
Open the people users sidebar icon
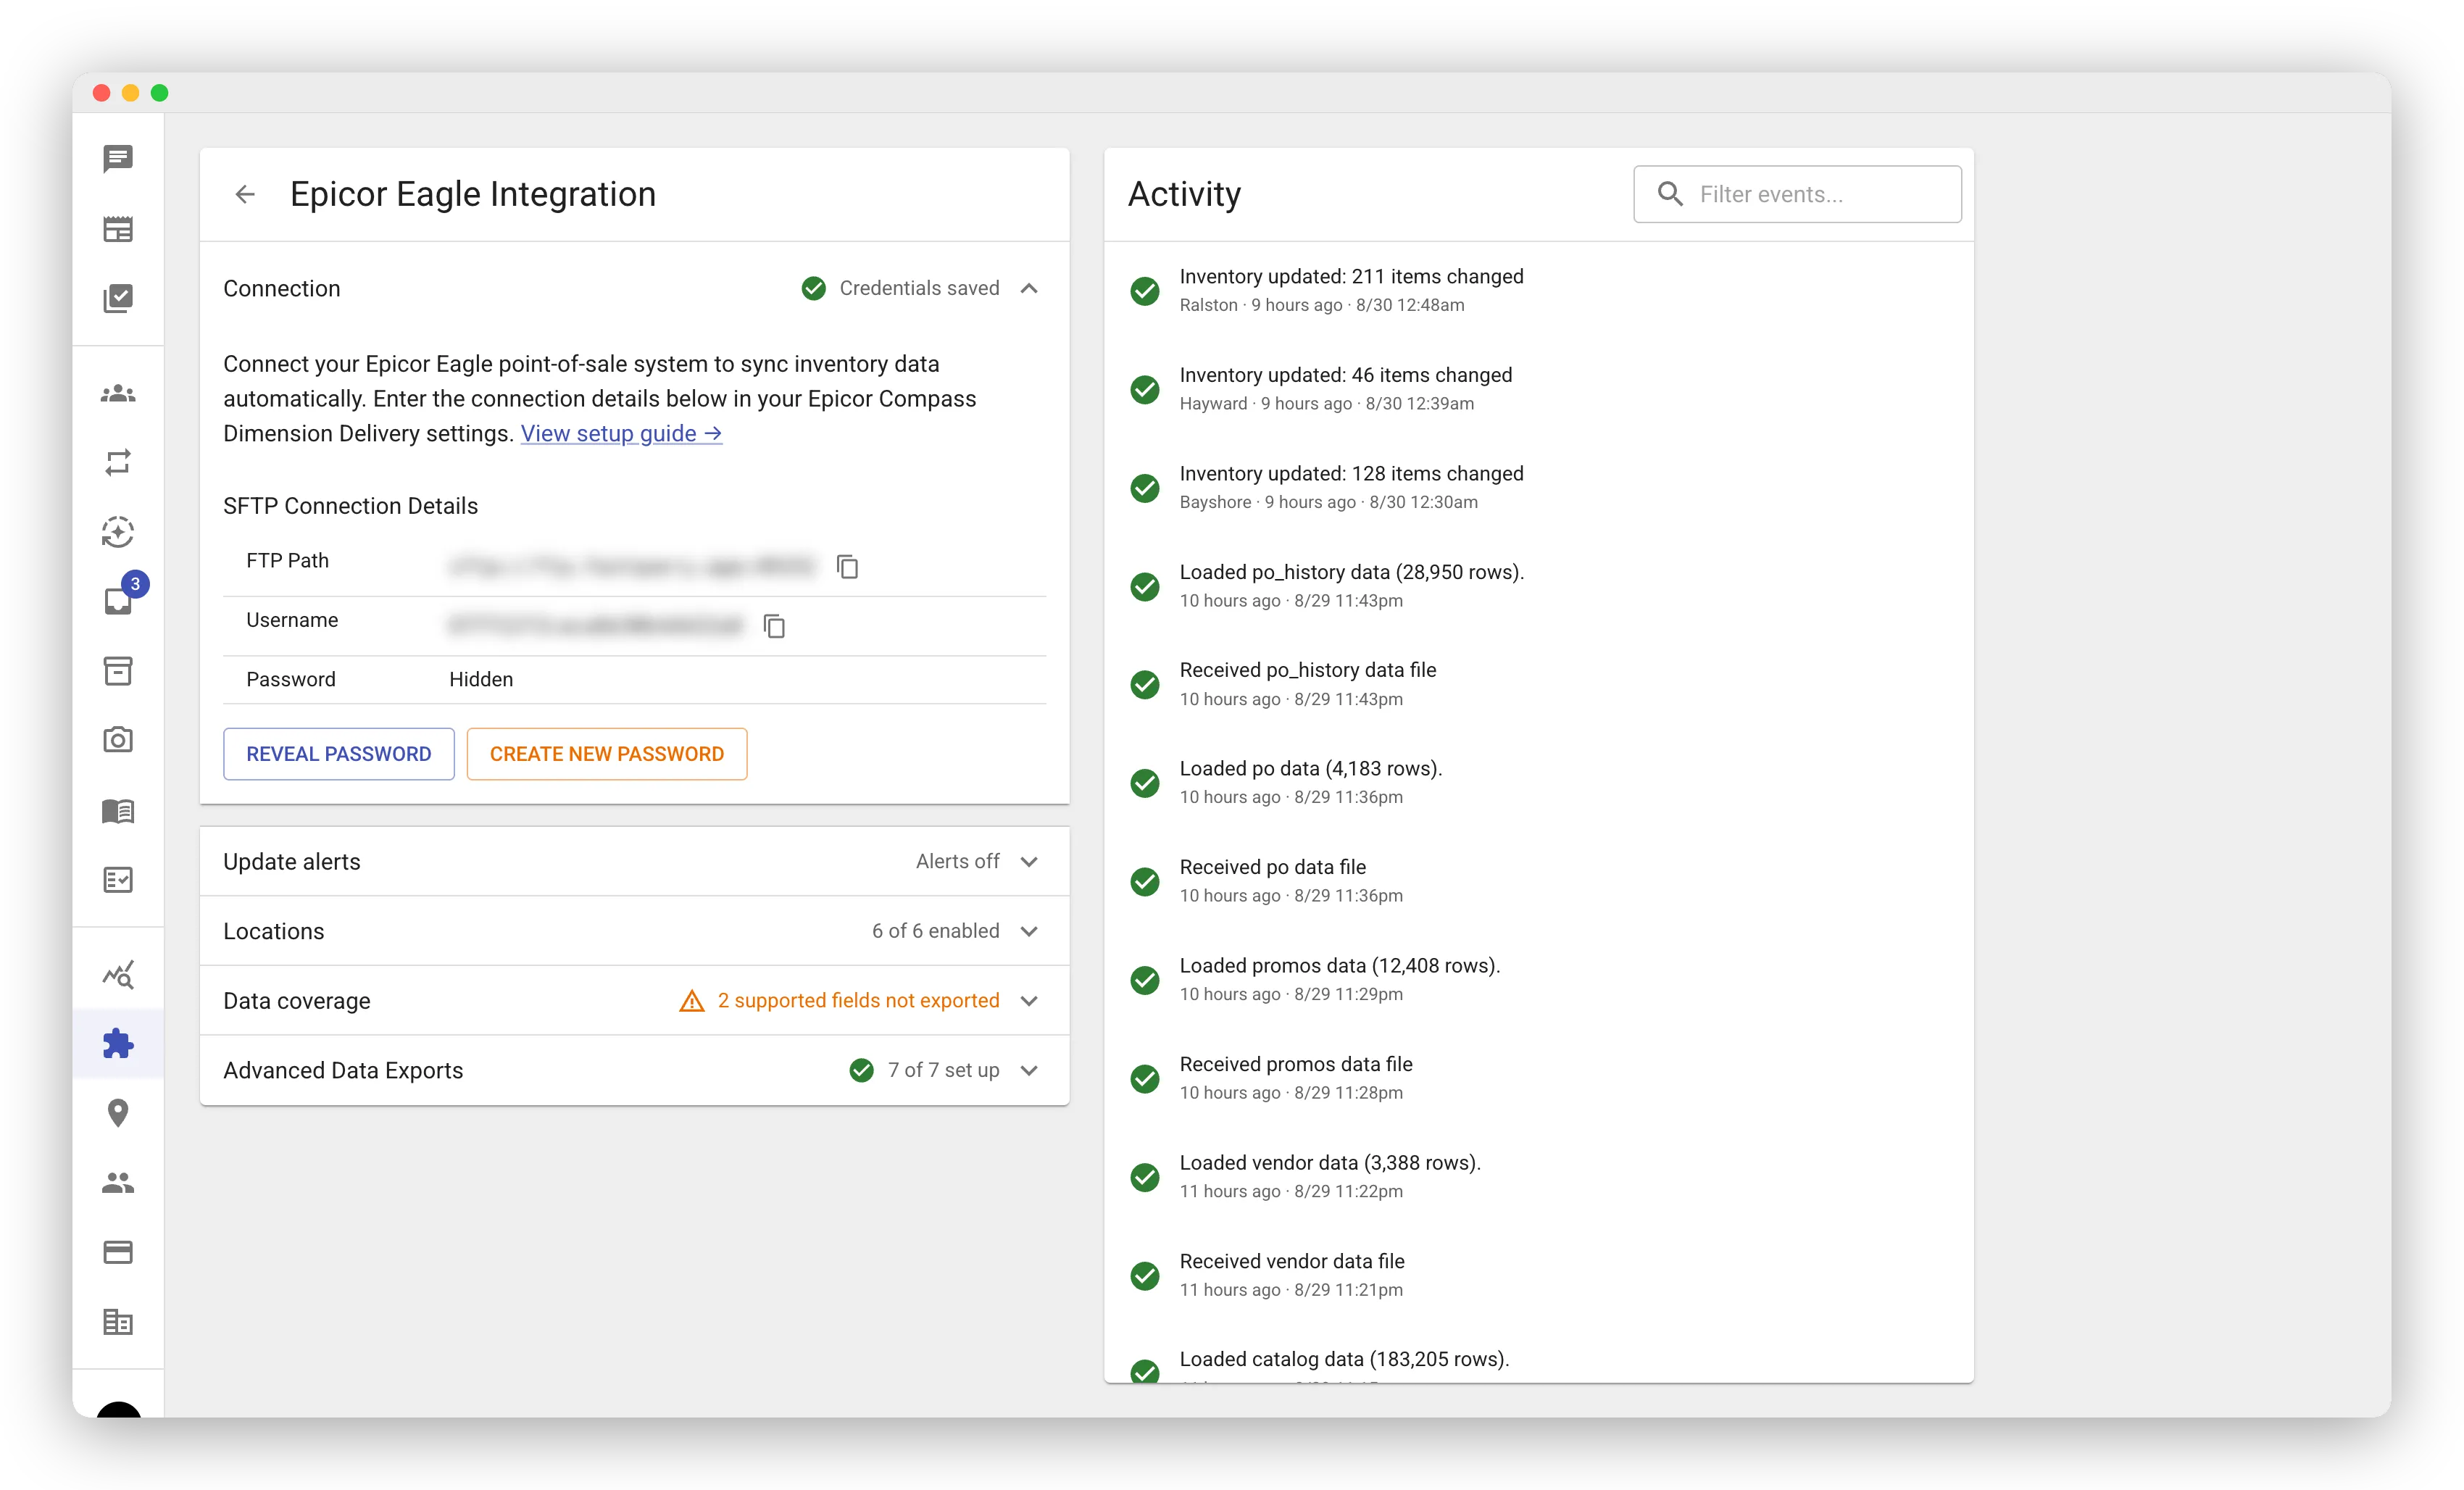tap(118, 1183)
